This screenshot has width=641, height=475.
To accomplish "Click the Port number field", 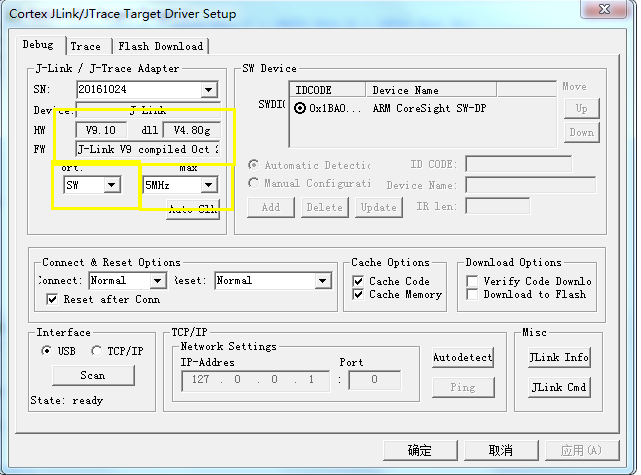I will (x=375, y=381).
